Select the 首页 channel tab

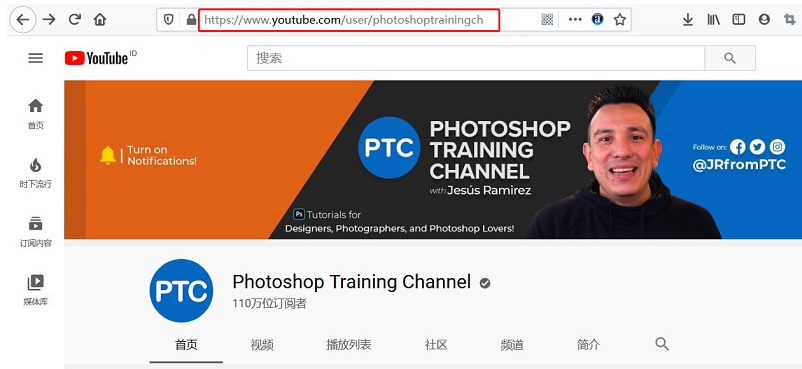point(186,344)
